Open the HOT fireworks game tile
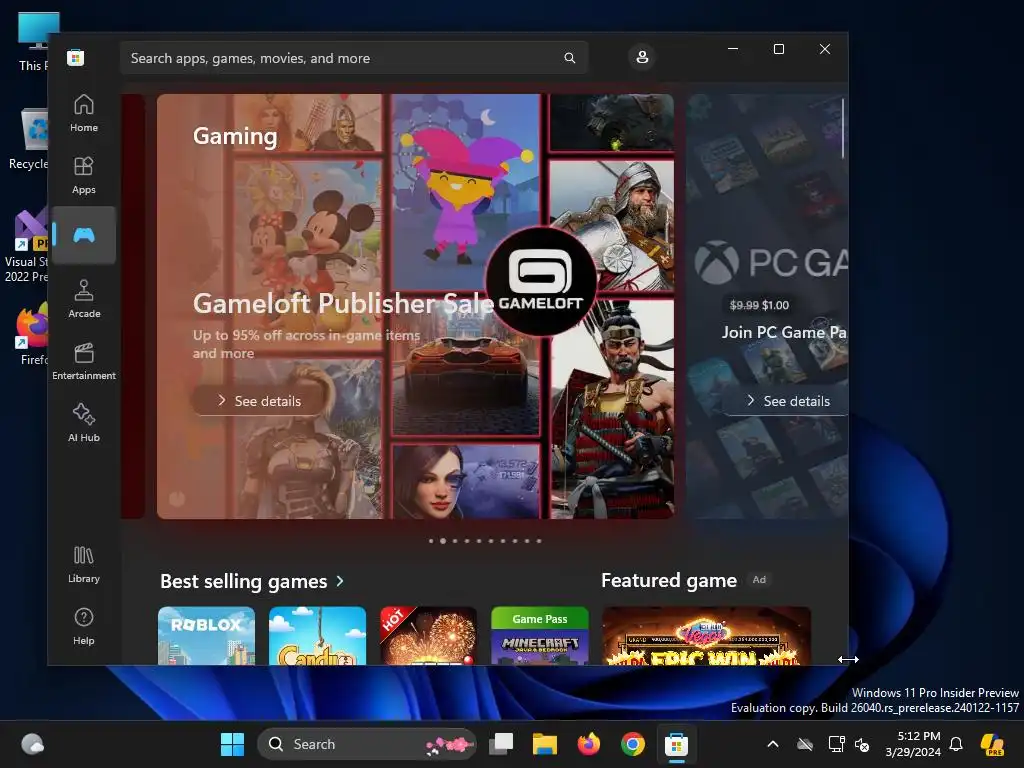The image size is (1024, 768). pyautogui.click(x=428, y=635)
